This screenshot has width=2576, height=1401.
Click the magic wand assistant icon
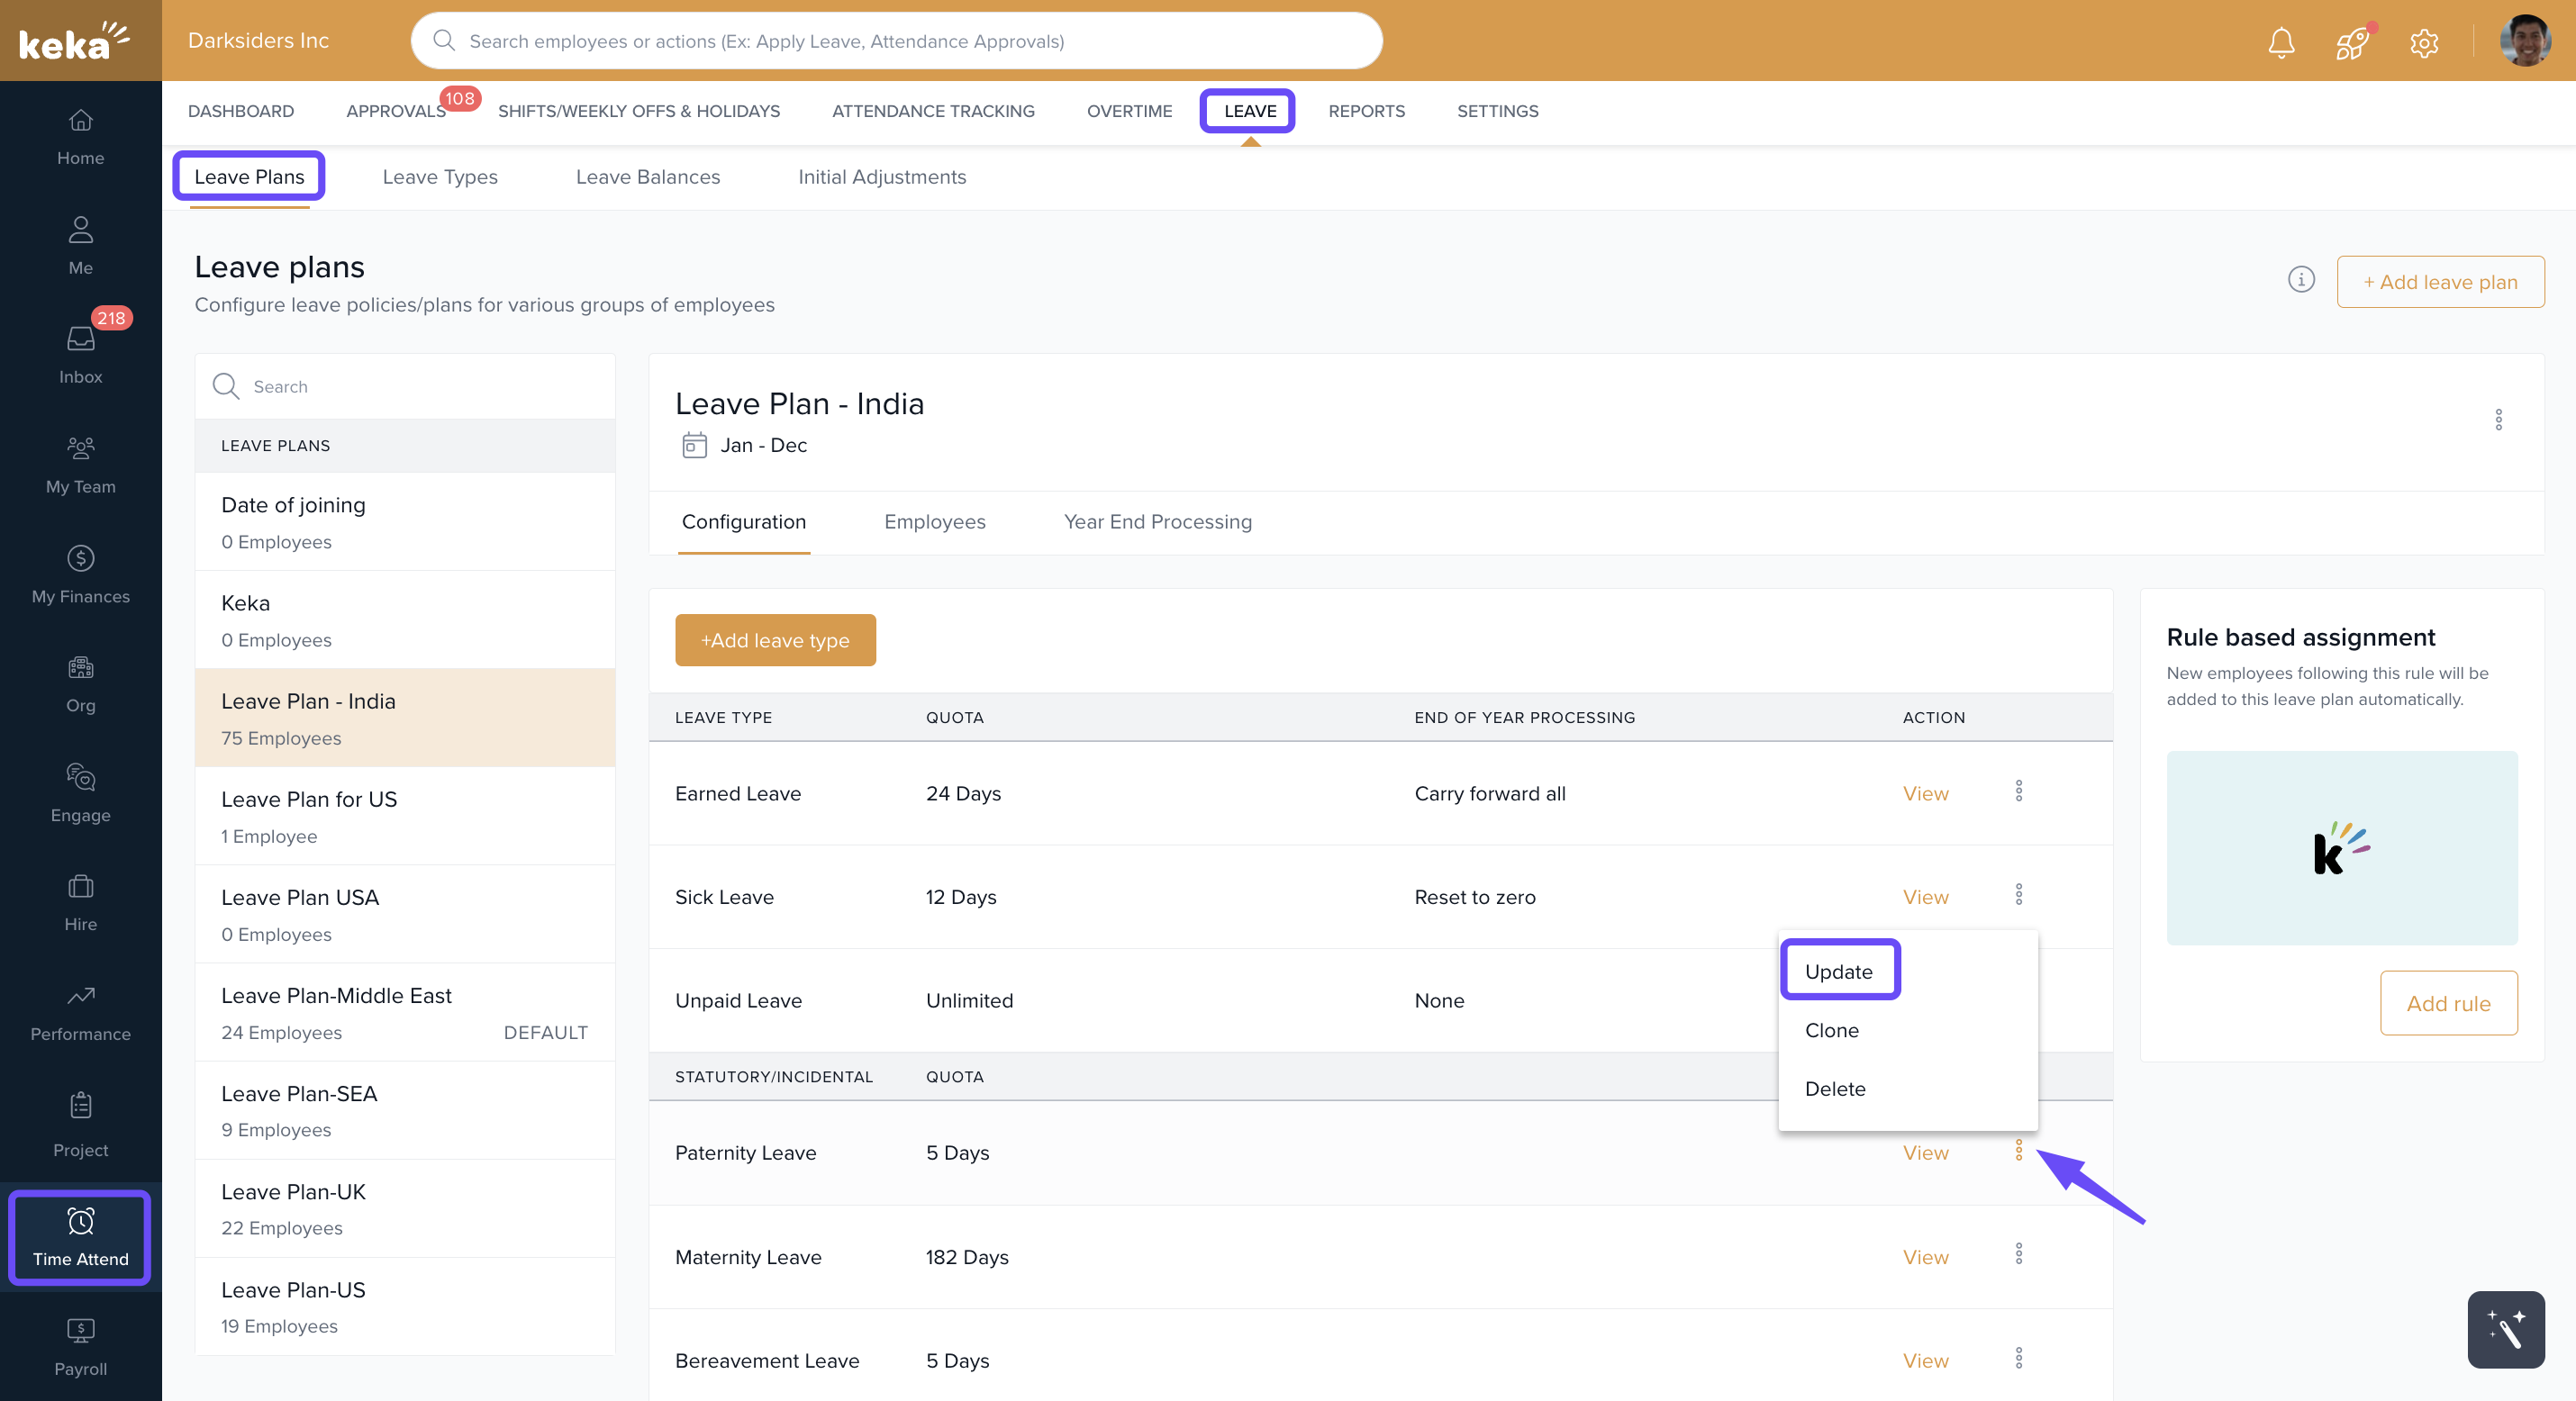click(2505, 1329)
